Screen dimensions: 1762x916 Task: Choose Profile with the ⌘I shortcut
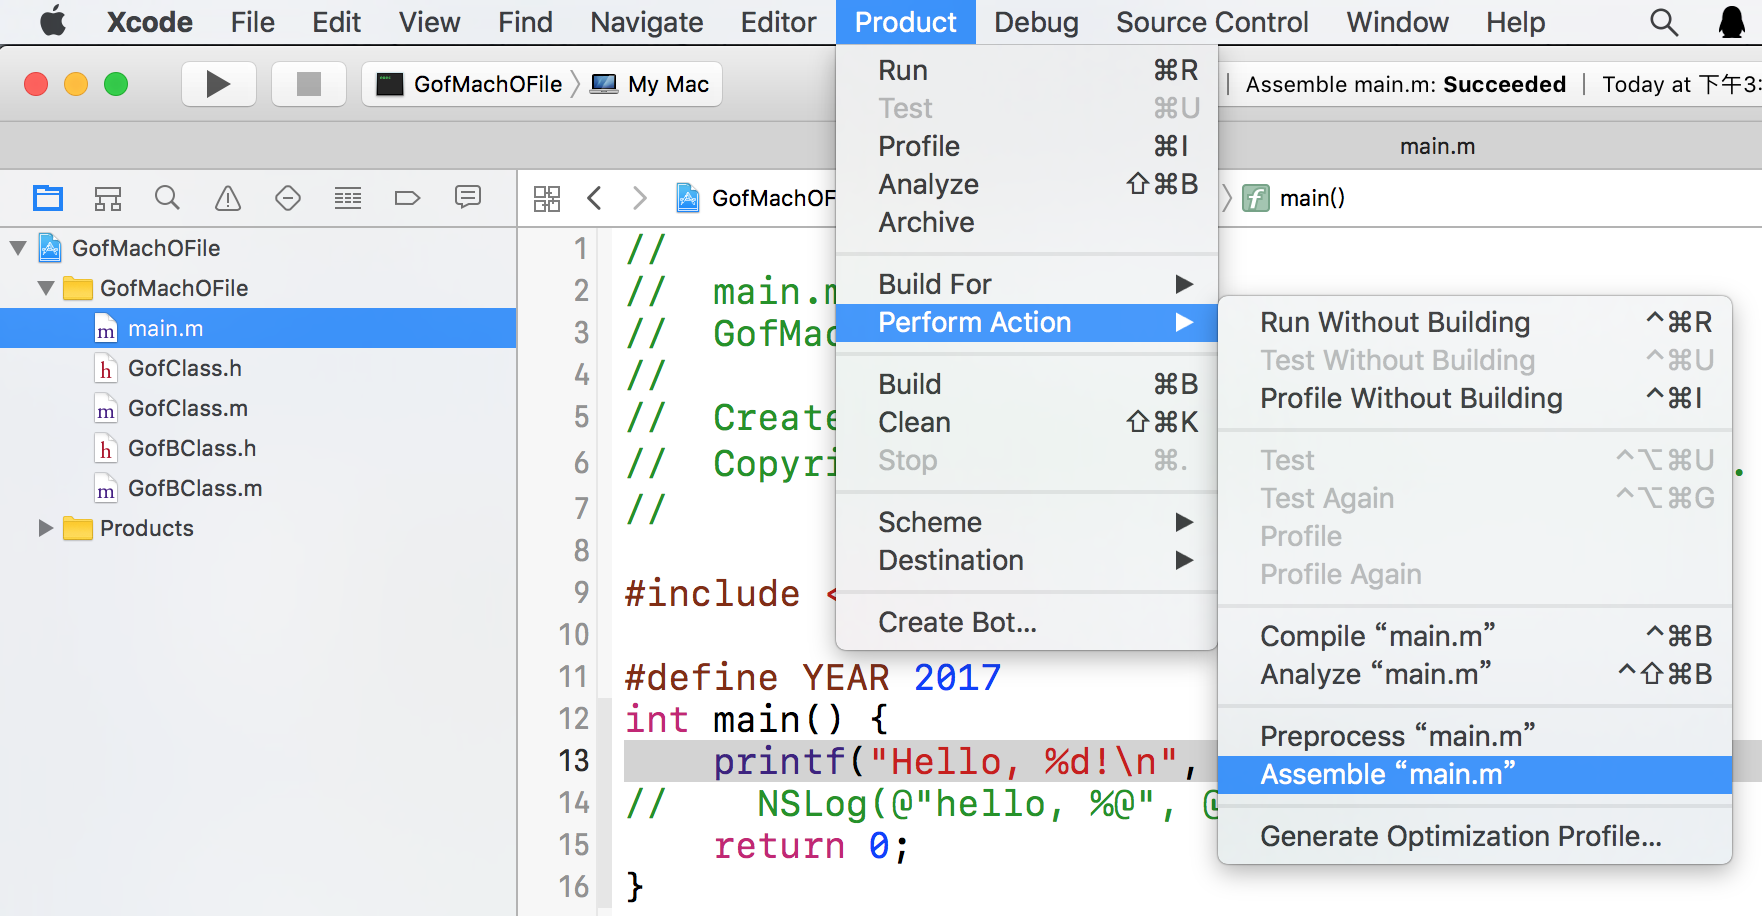[x=1026, y=146]
